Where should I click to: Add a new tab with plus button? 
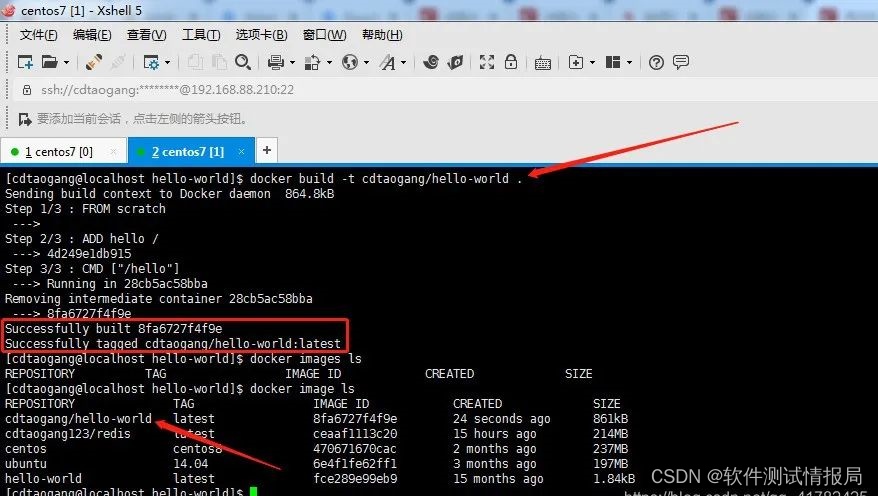(267, 150)
